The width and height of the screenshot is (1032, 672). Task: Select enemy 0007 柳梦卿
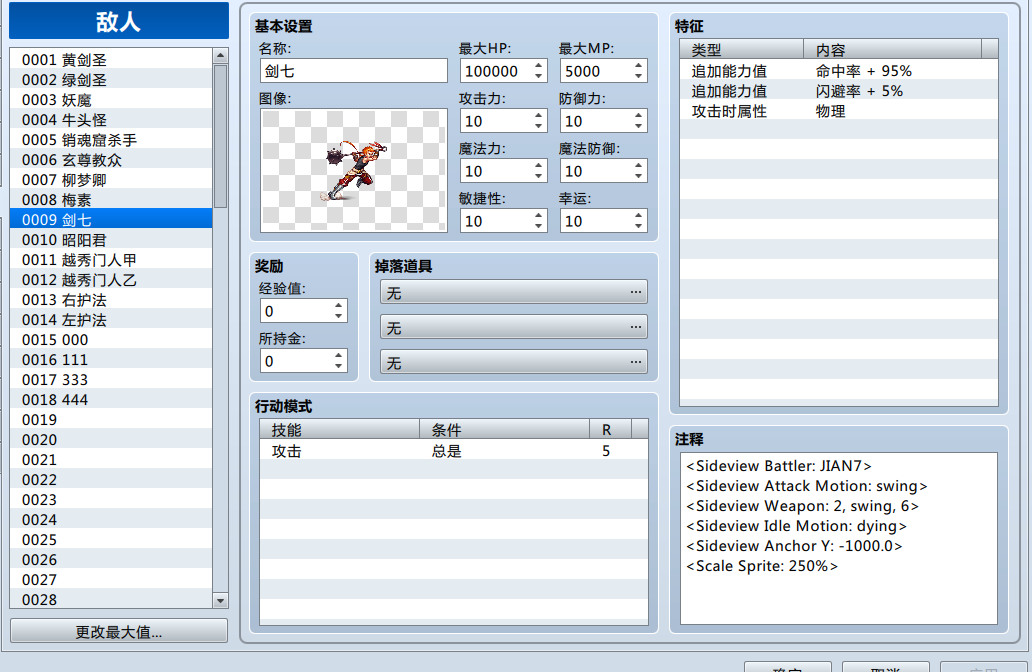111,180
